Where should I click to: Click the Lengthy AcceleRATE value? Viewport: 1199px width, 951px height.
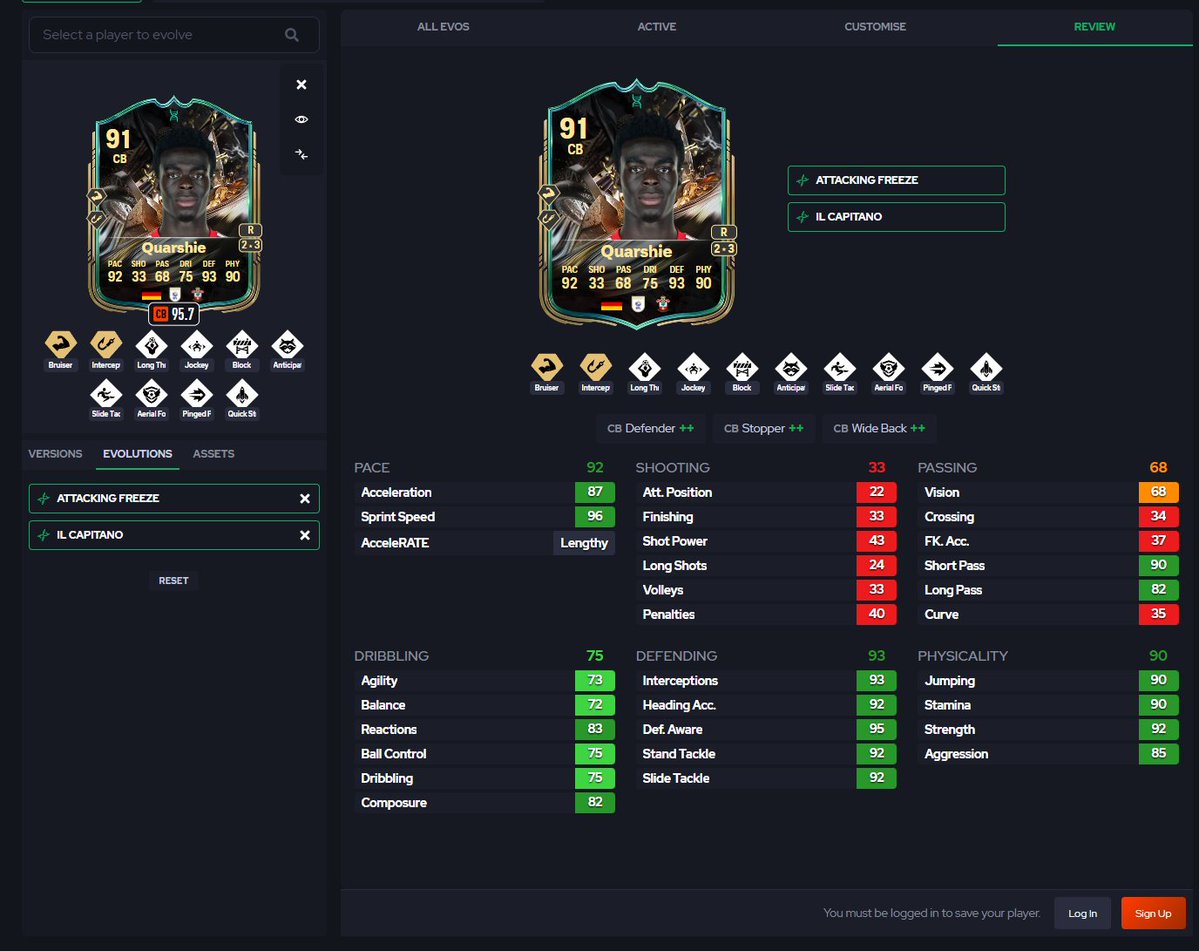coord(584,543)
